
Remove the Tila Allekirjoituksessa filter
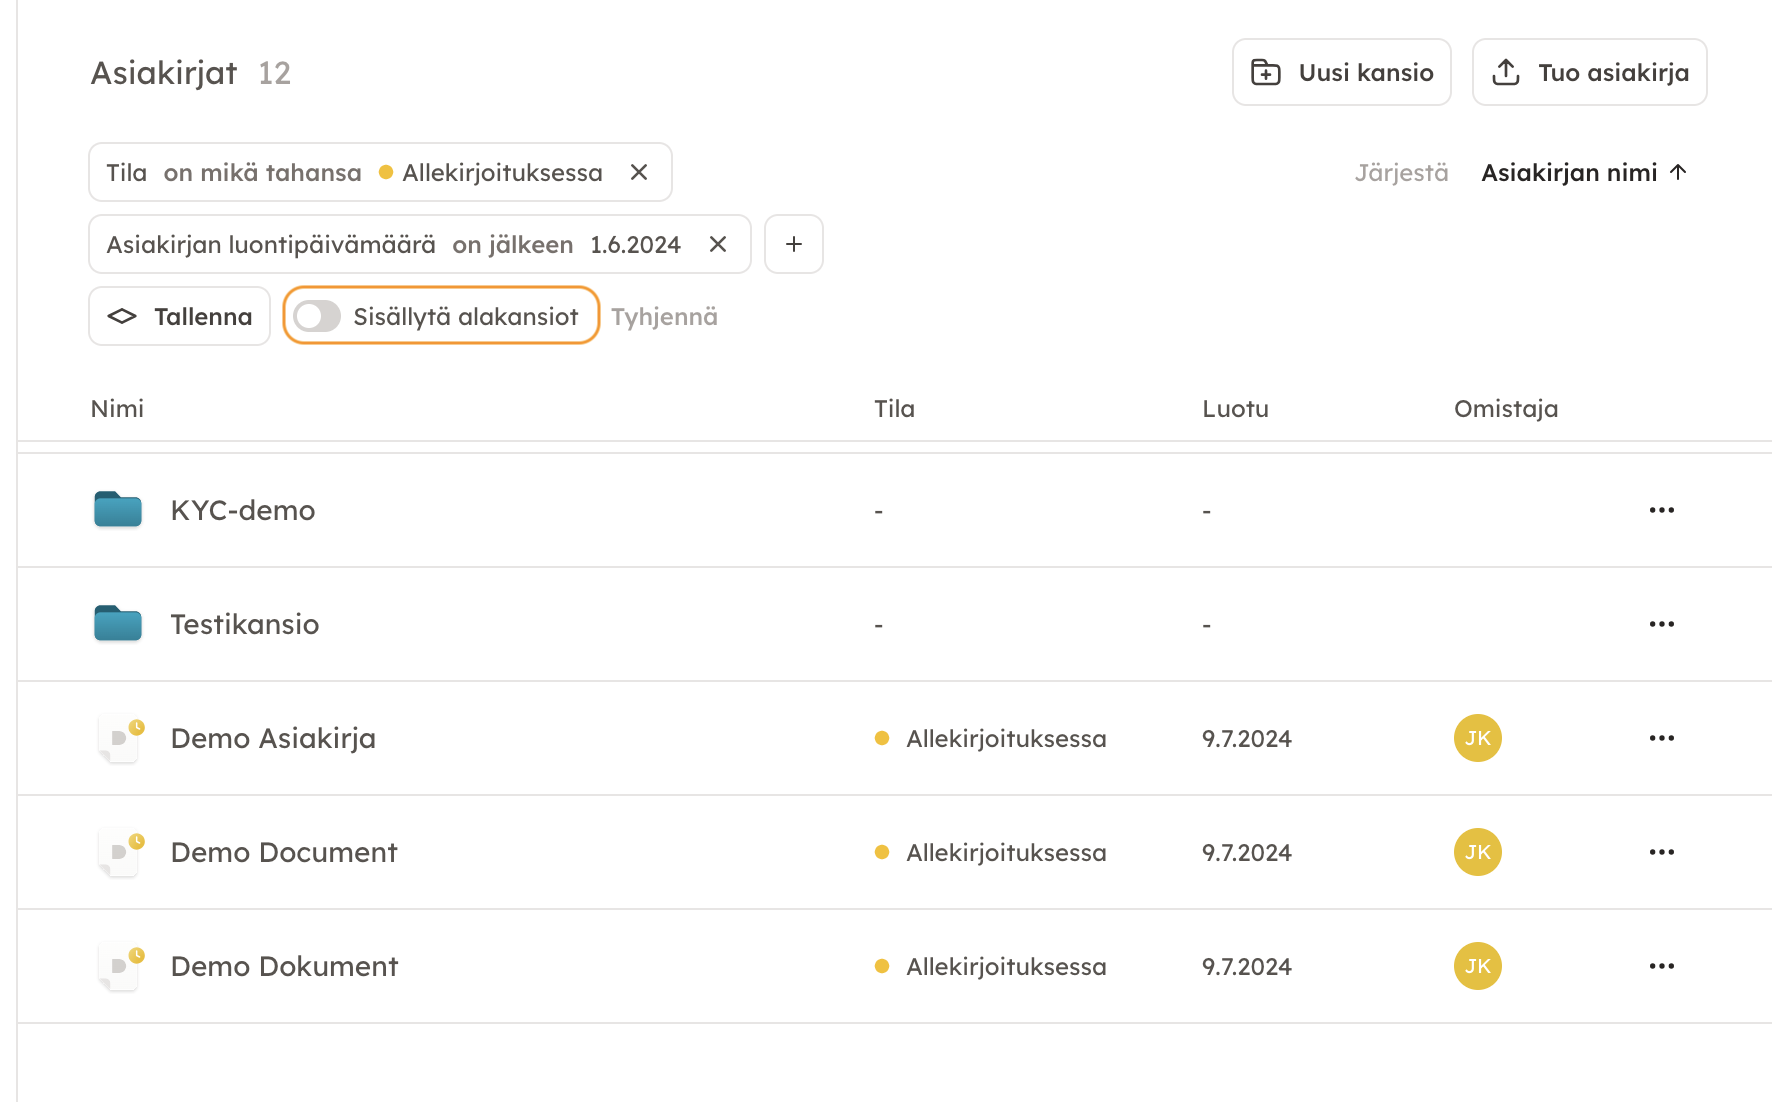click(x=639, y=172)
